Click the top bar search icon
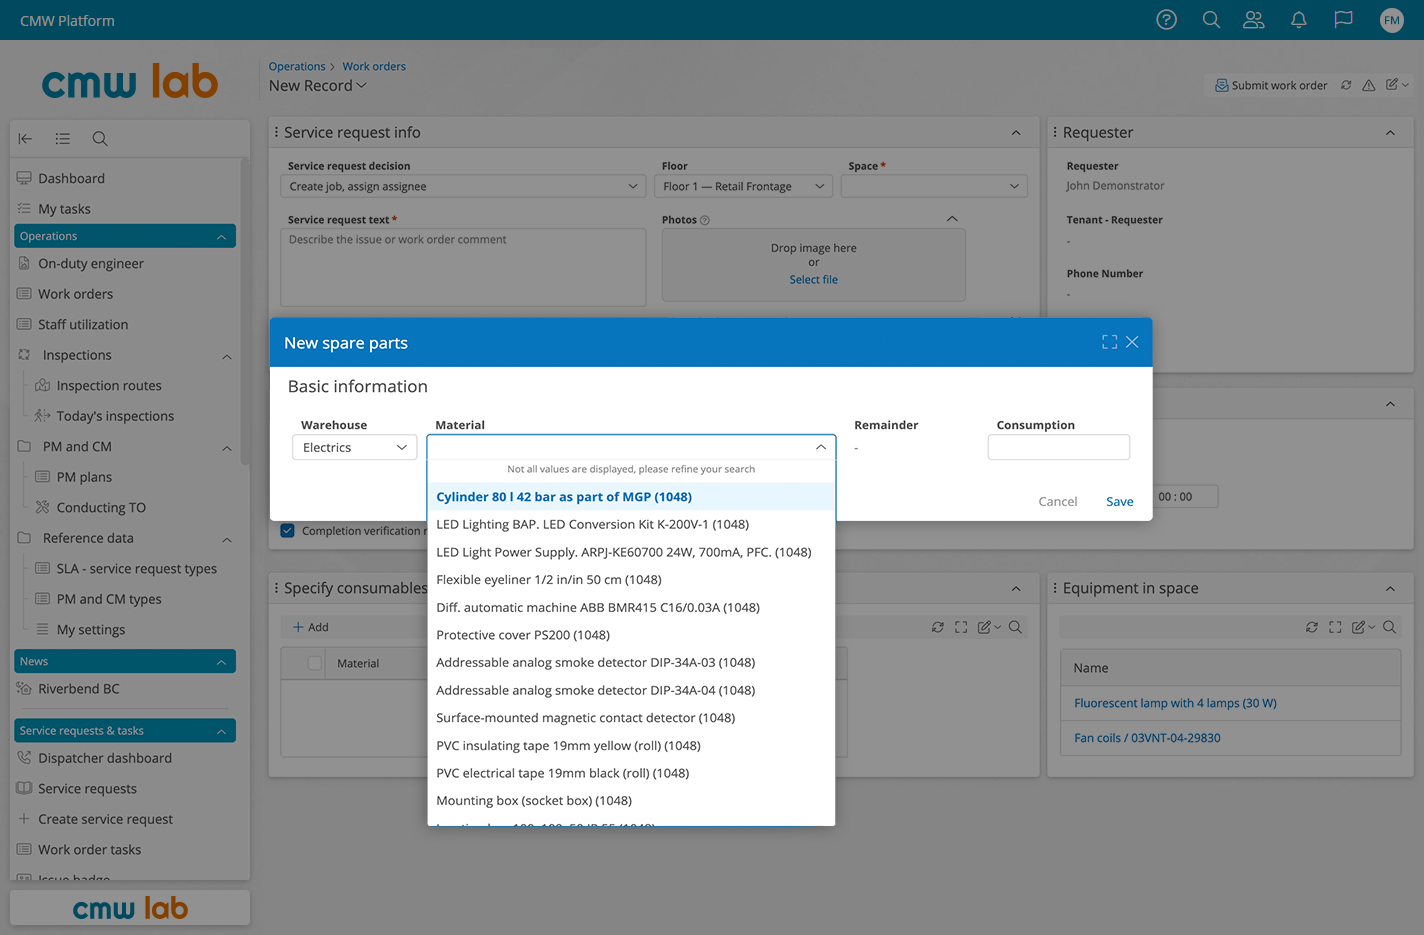Viewport: 1424px width, 935px height. point(1211,20)
